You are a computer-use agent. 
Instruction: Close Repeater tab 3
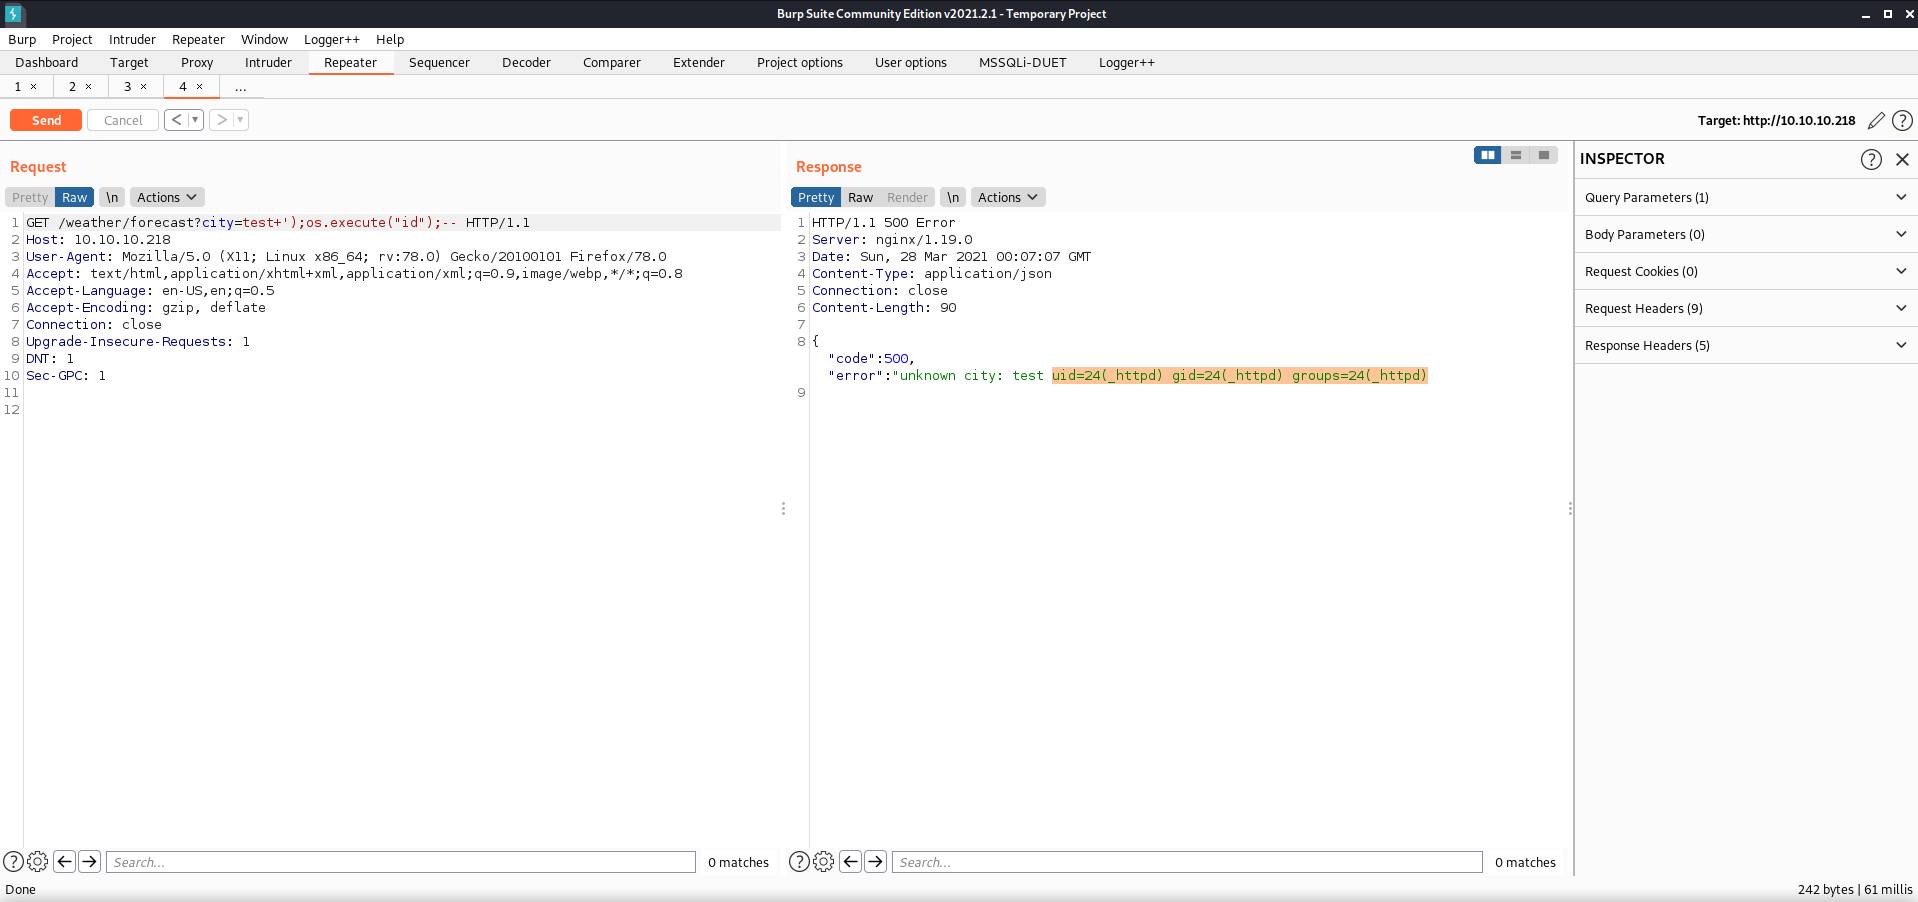[144, 87]
